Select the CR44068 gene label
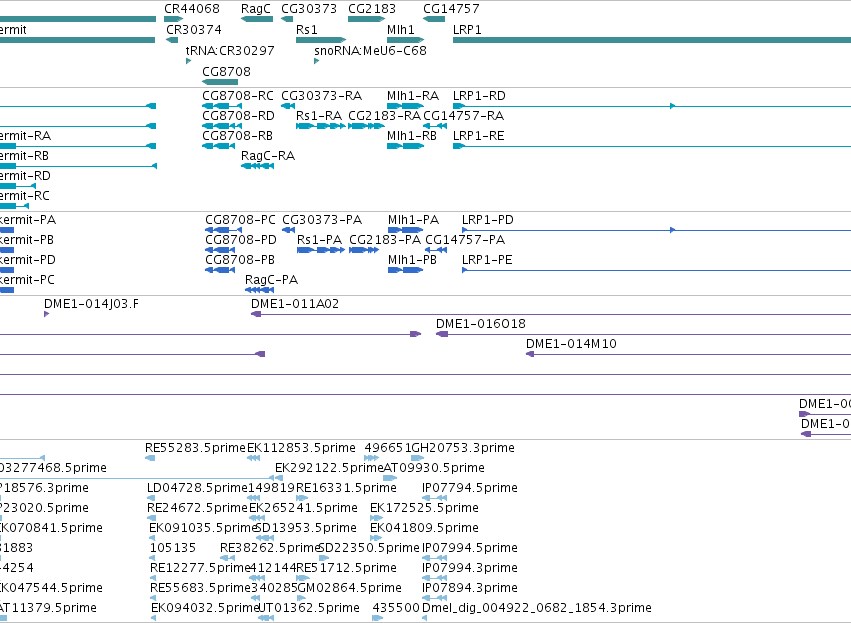Image resolution: width=851 pixels, height=623 pixels. point(192,9)
